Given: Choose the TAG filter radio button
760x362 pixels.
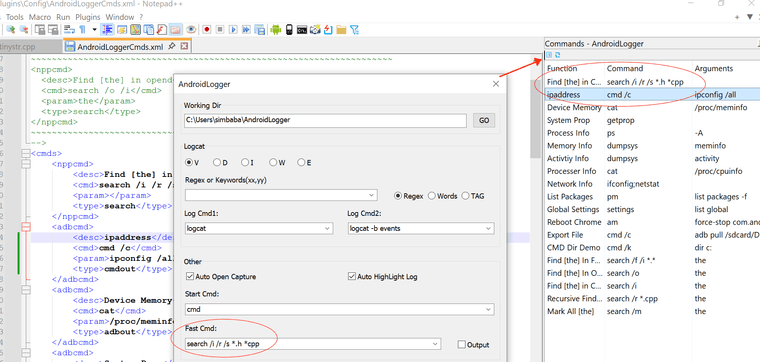Looking at the screenshot, I should [465, 196].
